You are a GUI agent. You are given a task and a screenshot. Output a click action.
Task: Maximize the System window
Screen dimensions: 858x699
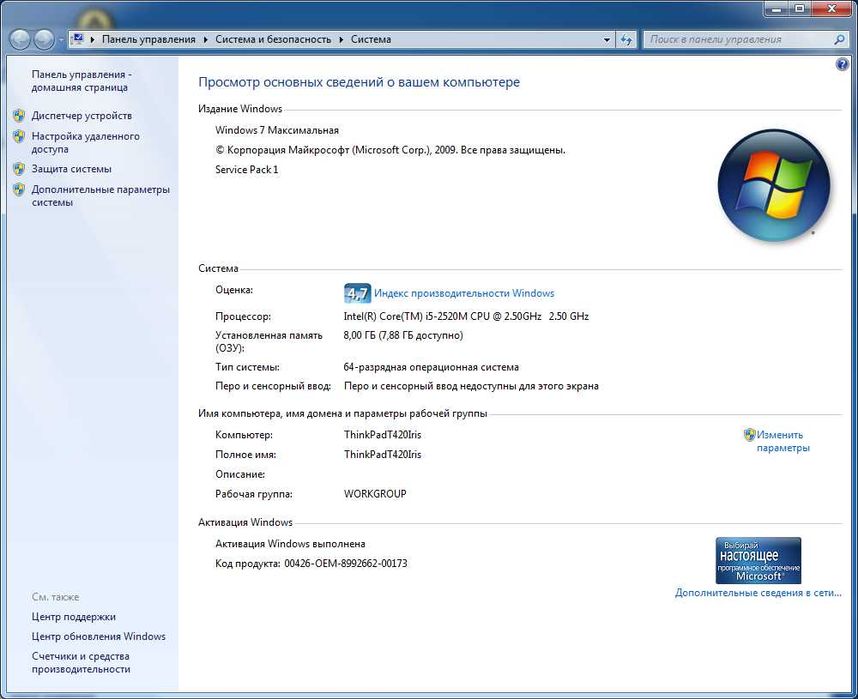click(x=799, y=9)
